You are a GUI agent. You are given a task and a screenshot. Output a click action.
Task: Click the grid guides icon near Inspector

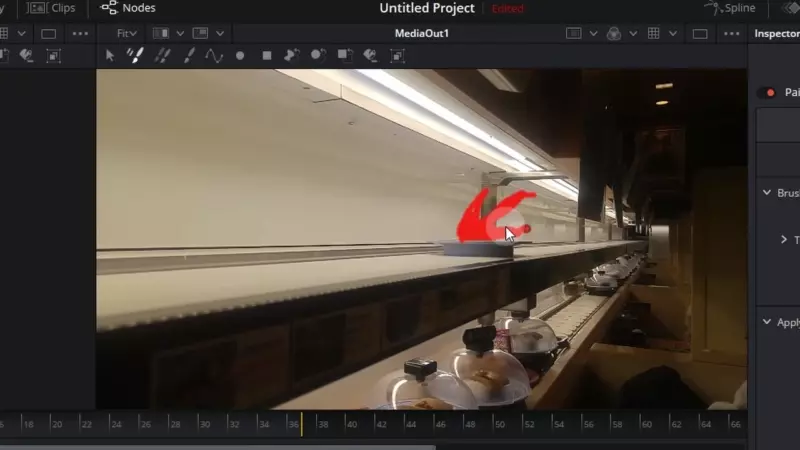click(654, 34)
